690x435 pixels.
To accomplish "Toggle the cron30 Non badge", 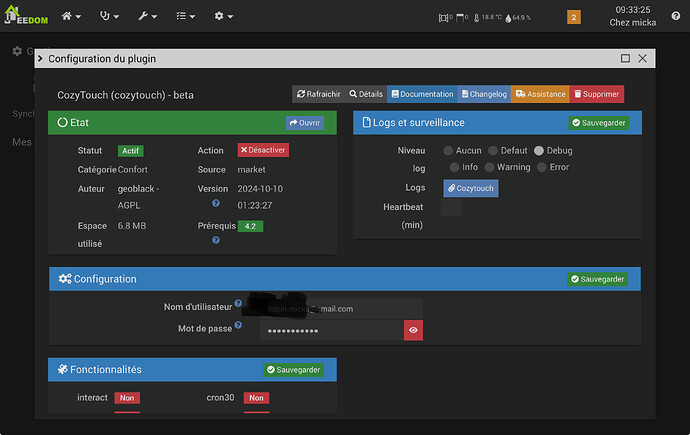I will click(256, 398).
